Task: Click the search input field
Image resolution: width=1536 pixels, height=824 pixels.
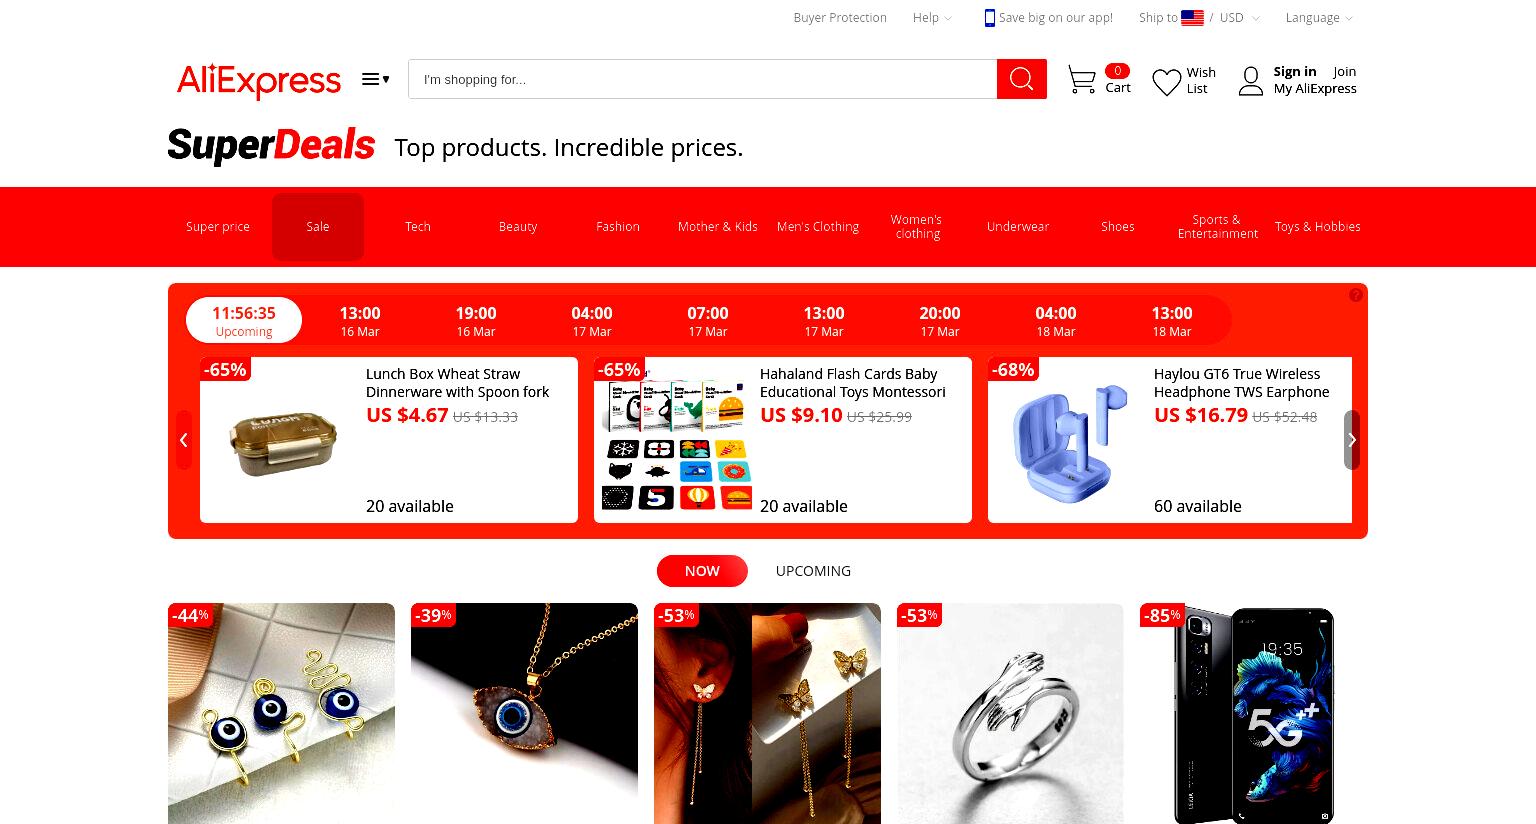Action: pos(702,79)
